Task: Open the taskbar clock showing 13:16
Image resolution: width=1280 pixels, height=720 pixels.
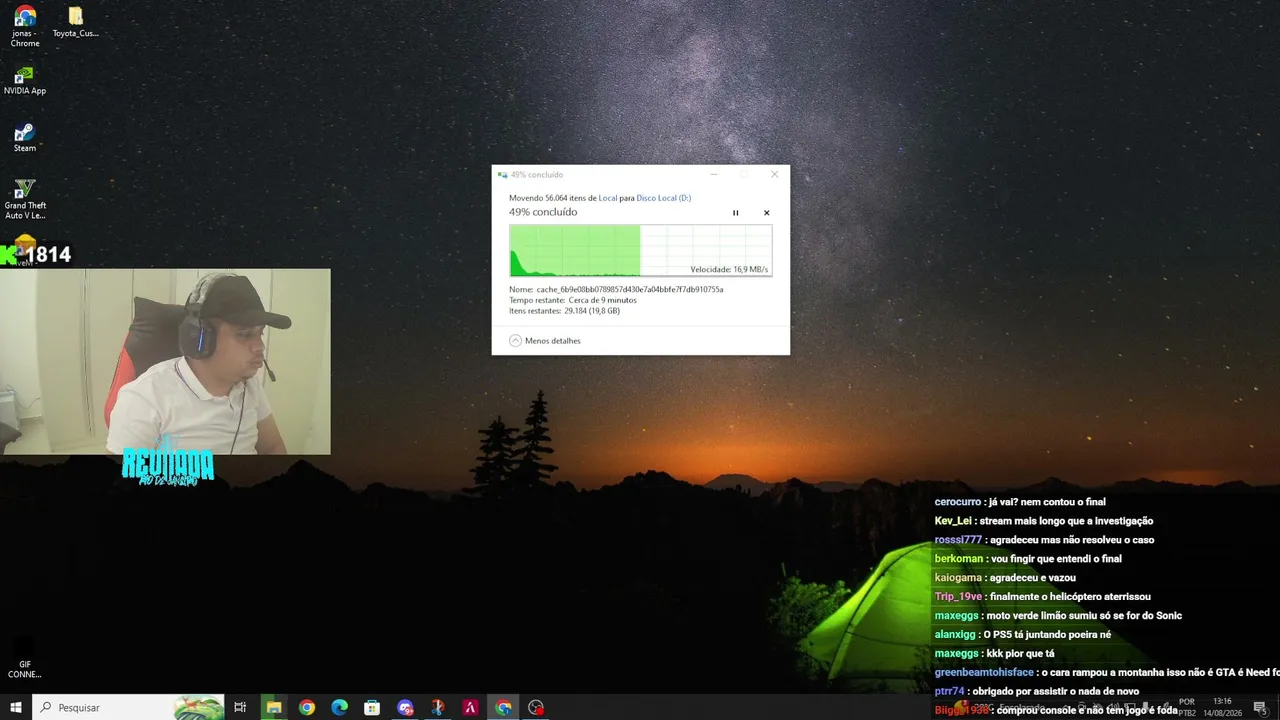Action: pyautogui.click(x=1221, y=707)
